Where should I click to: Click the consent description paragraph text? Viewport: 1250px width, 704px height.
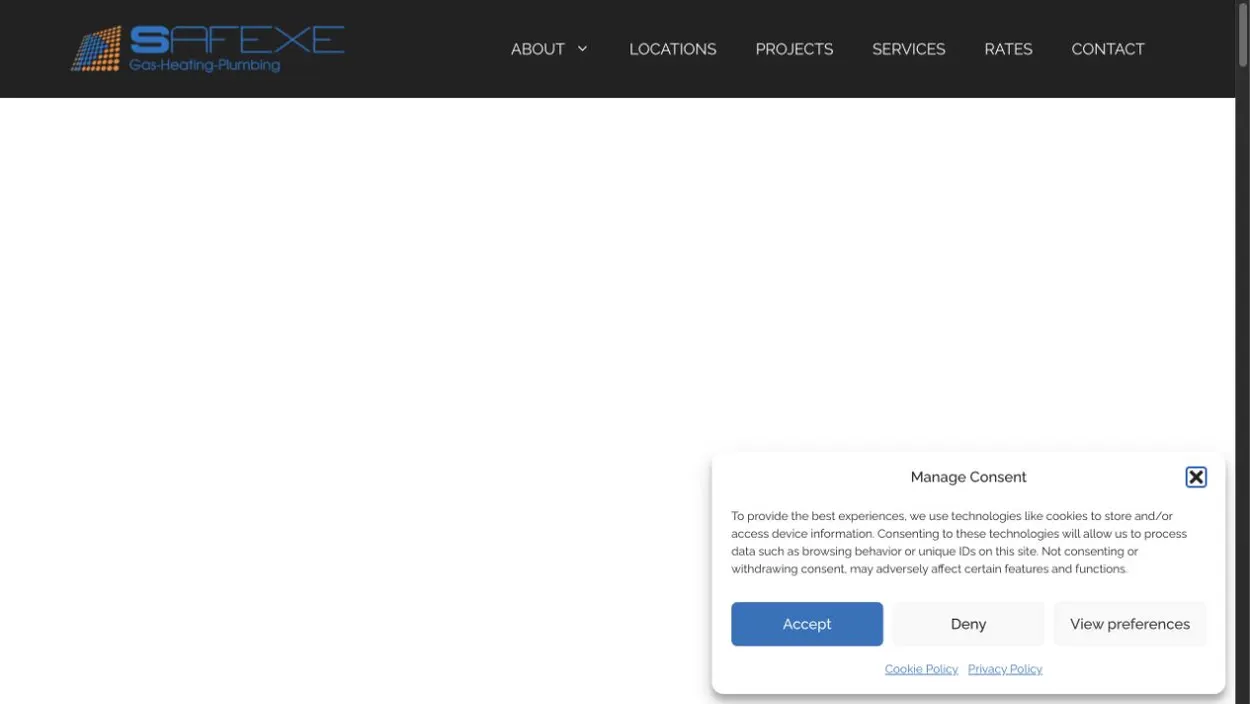959,543
